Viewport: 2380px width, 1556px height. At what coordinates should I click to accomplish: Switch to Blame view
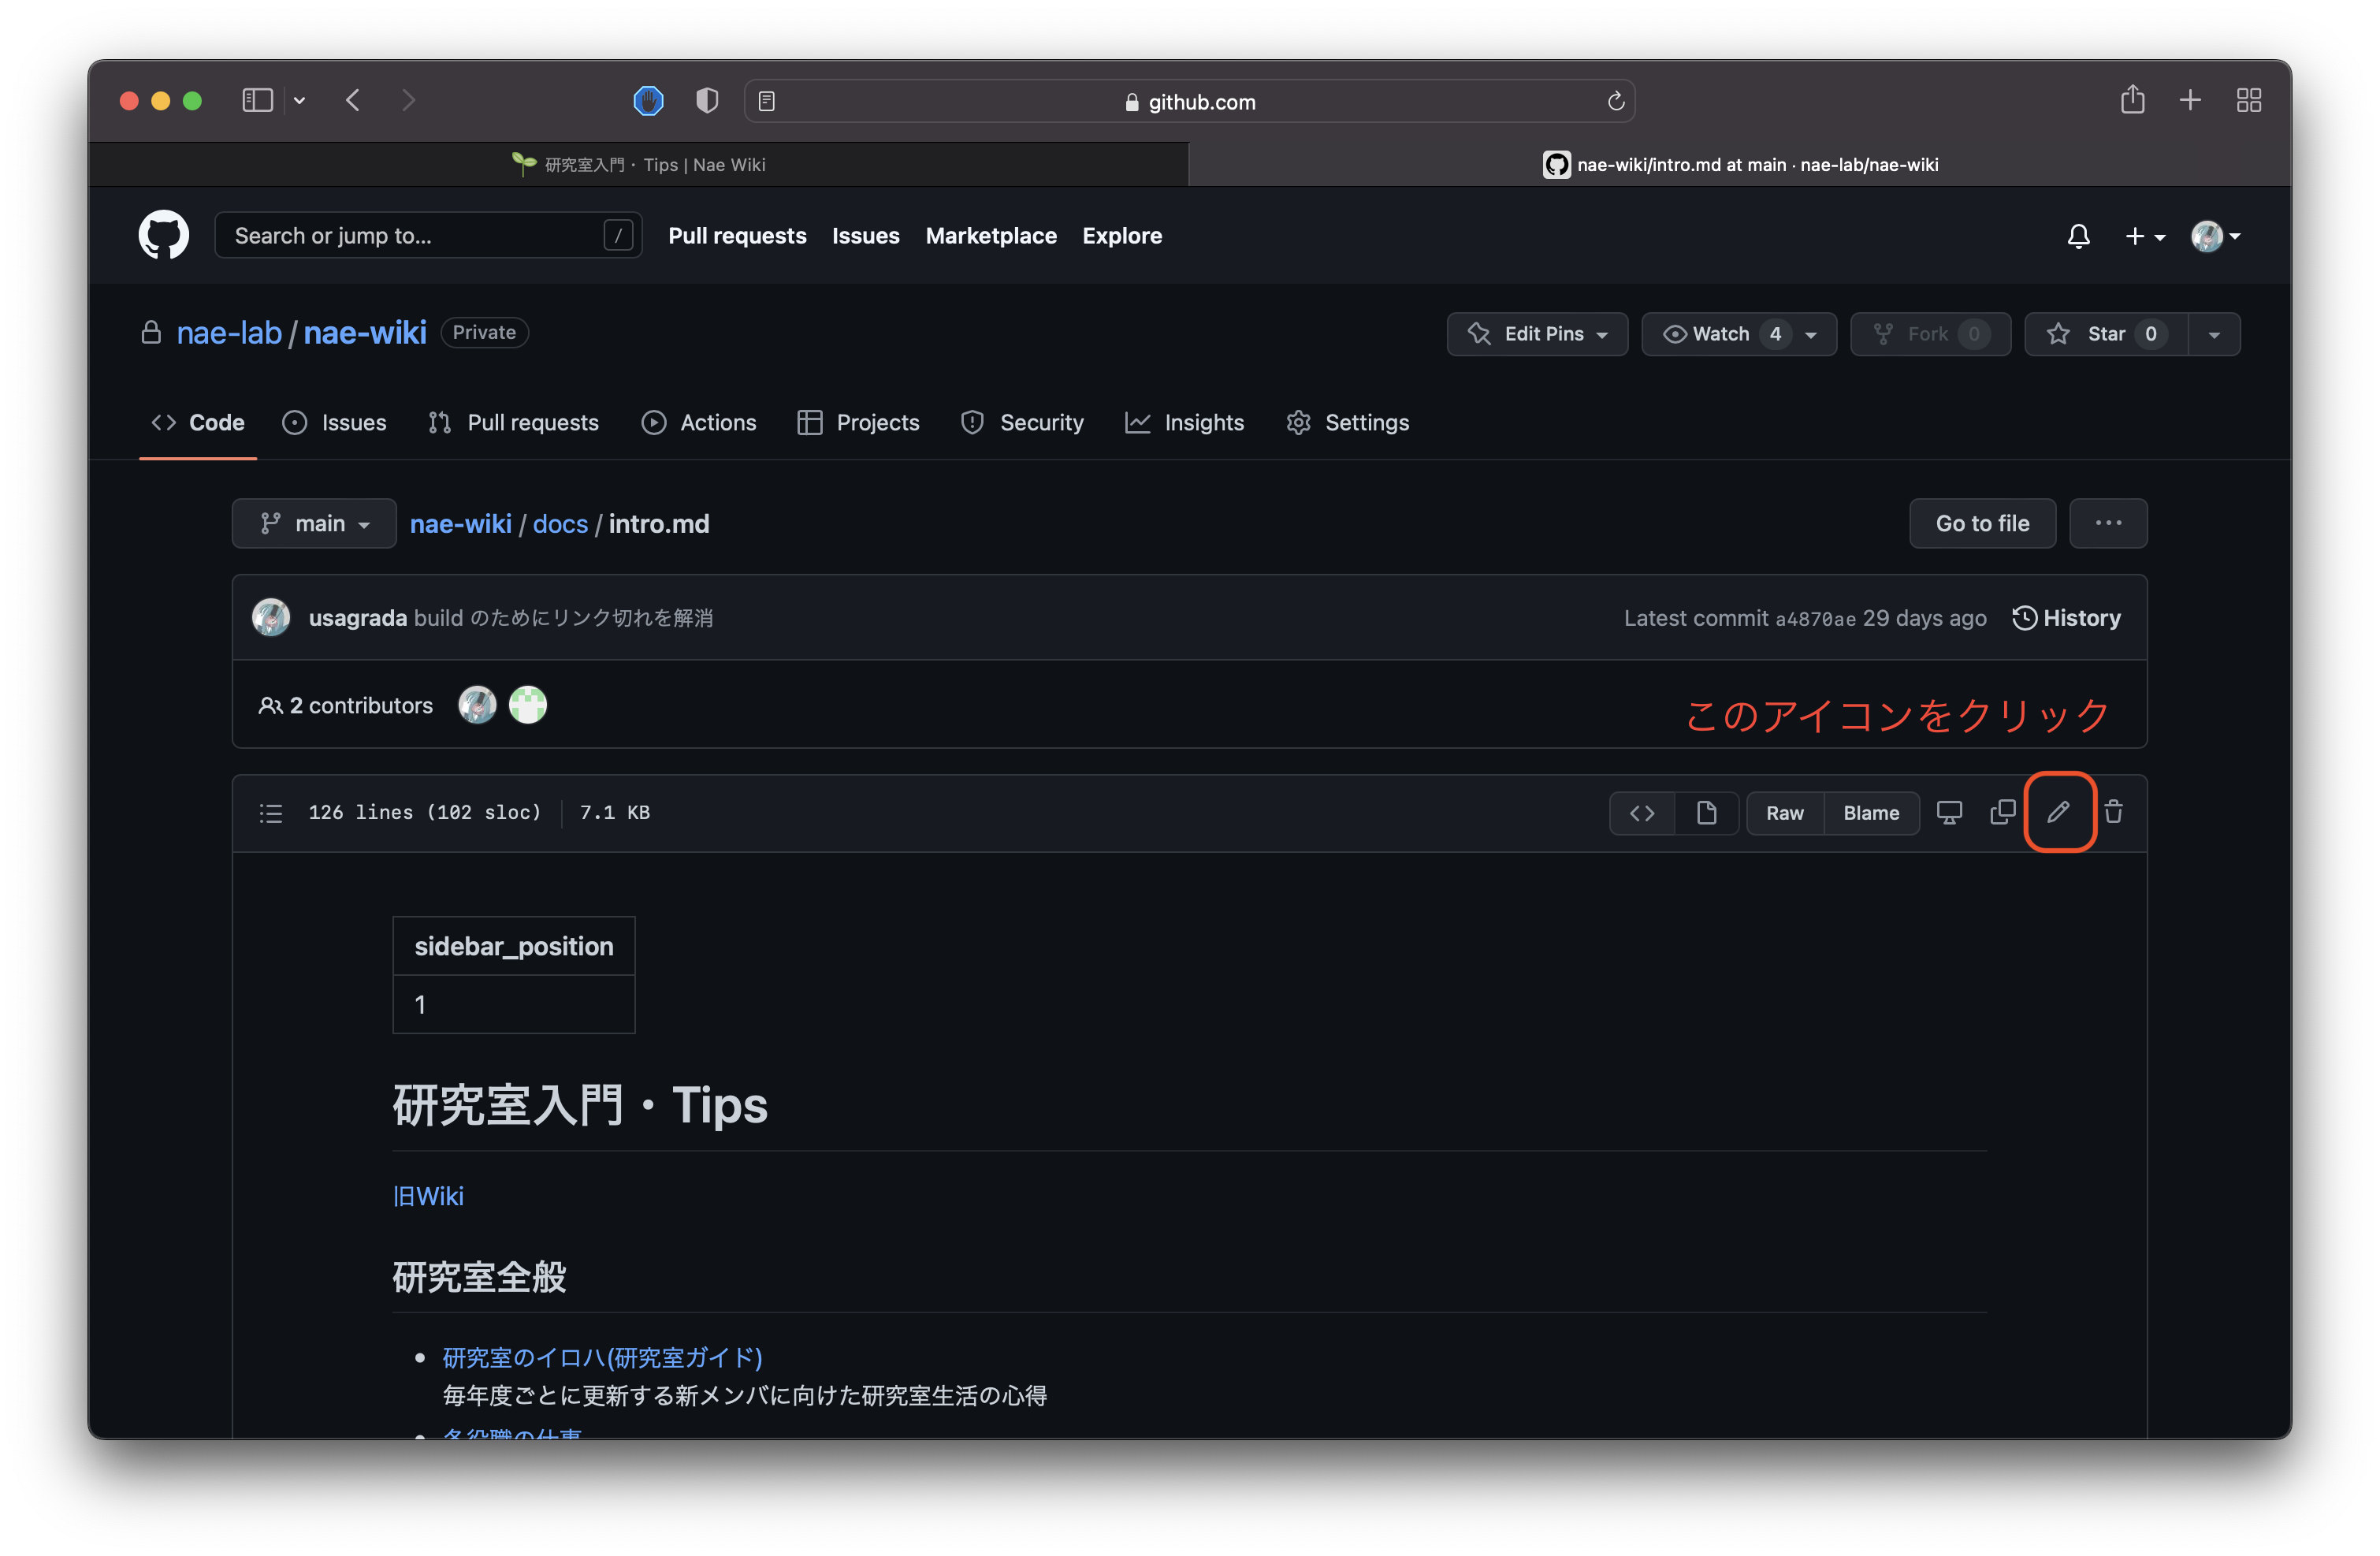pos(1871,813)
